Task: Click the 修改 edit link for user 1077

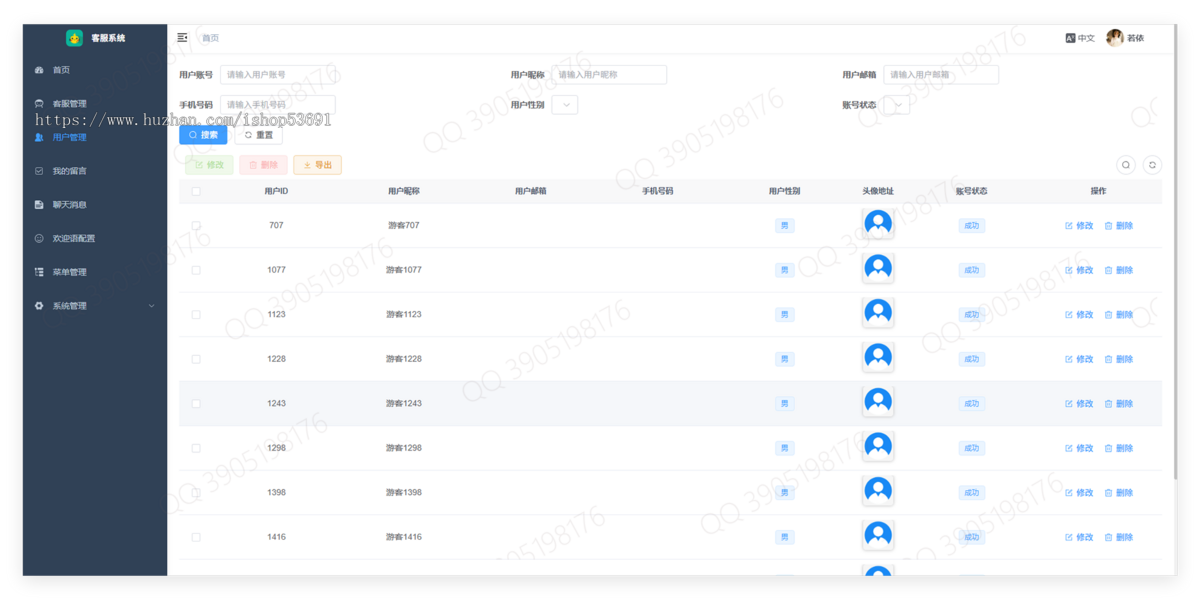Action: point(1079,270)
